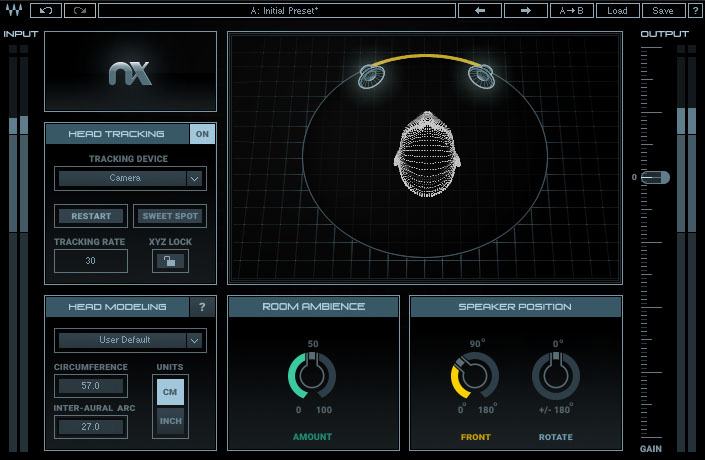This screenshot has width=705, height=460.
Task: Click the redo arrow icon
Action: coord(79,11)
